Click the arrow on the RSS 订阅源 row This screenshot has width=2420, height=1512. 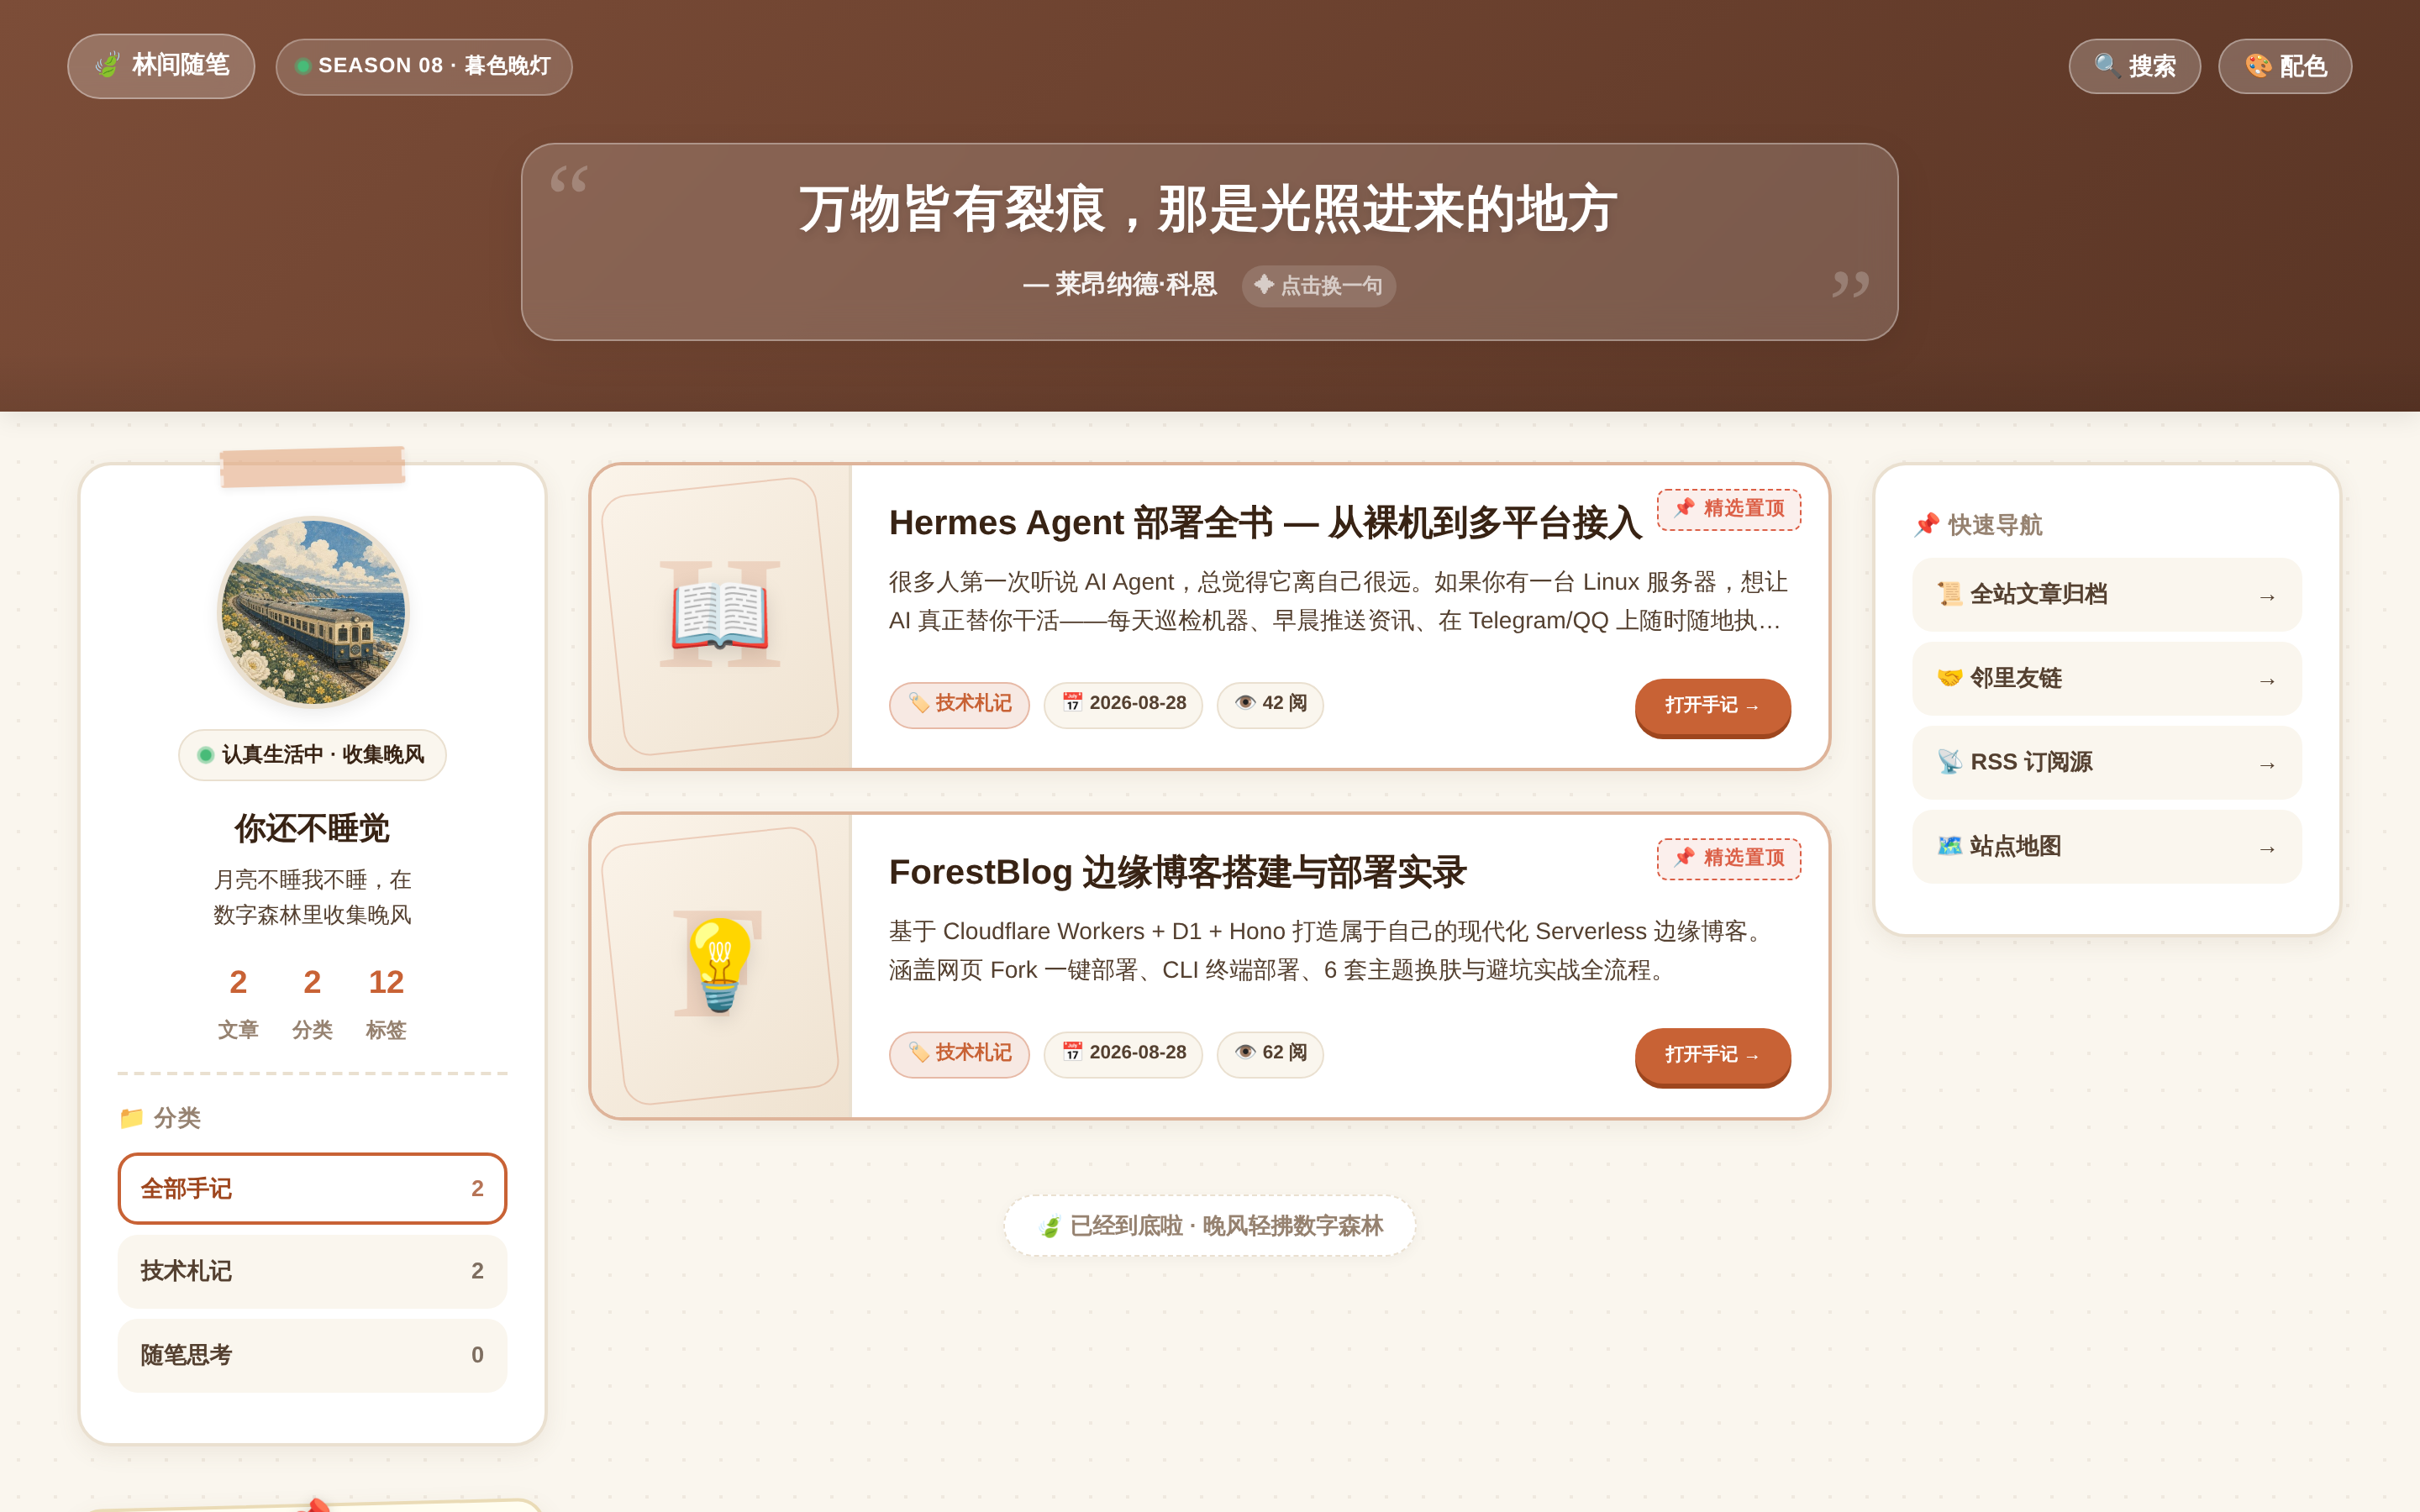click(2267, 765)
